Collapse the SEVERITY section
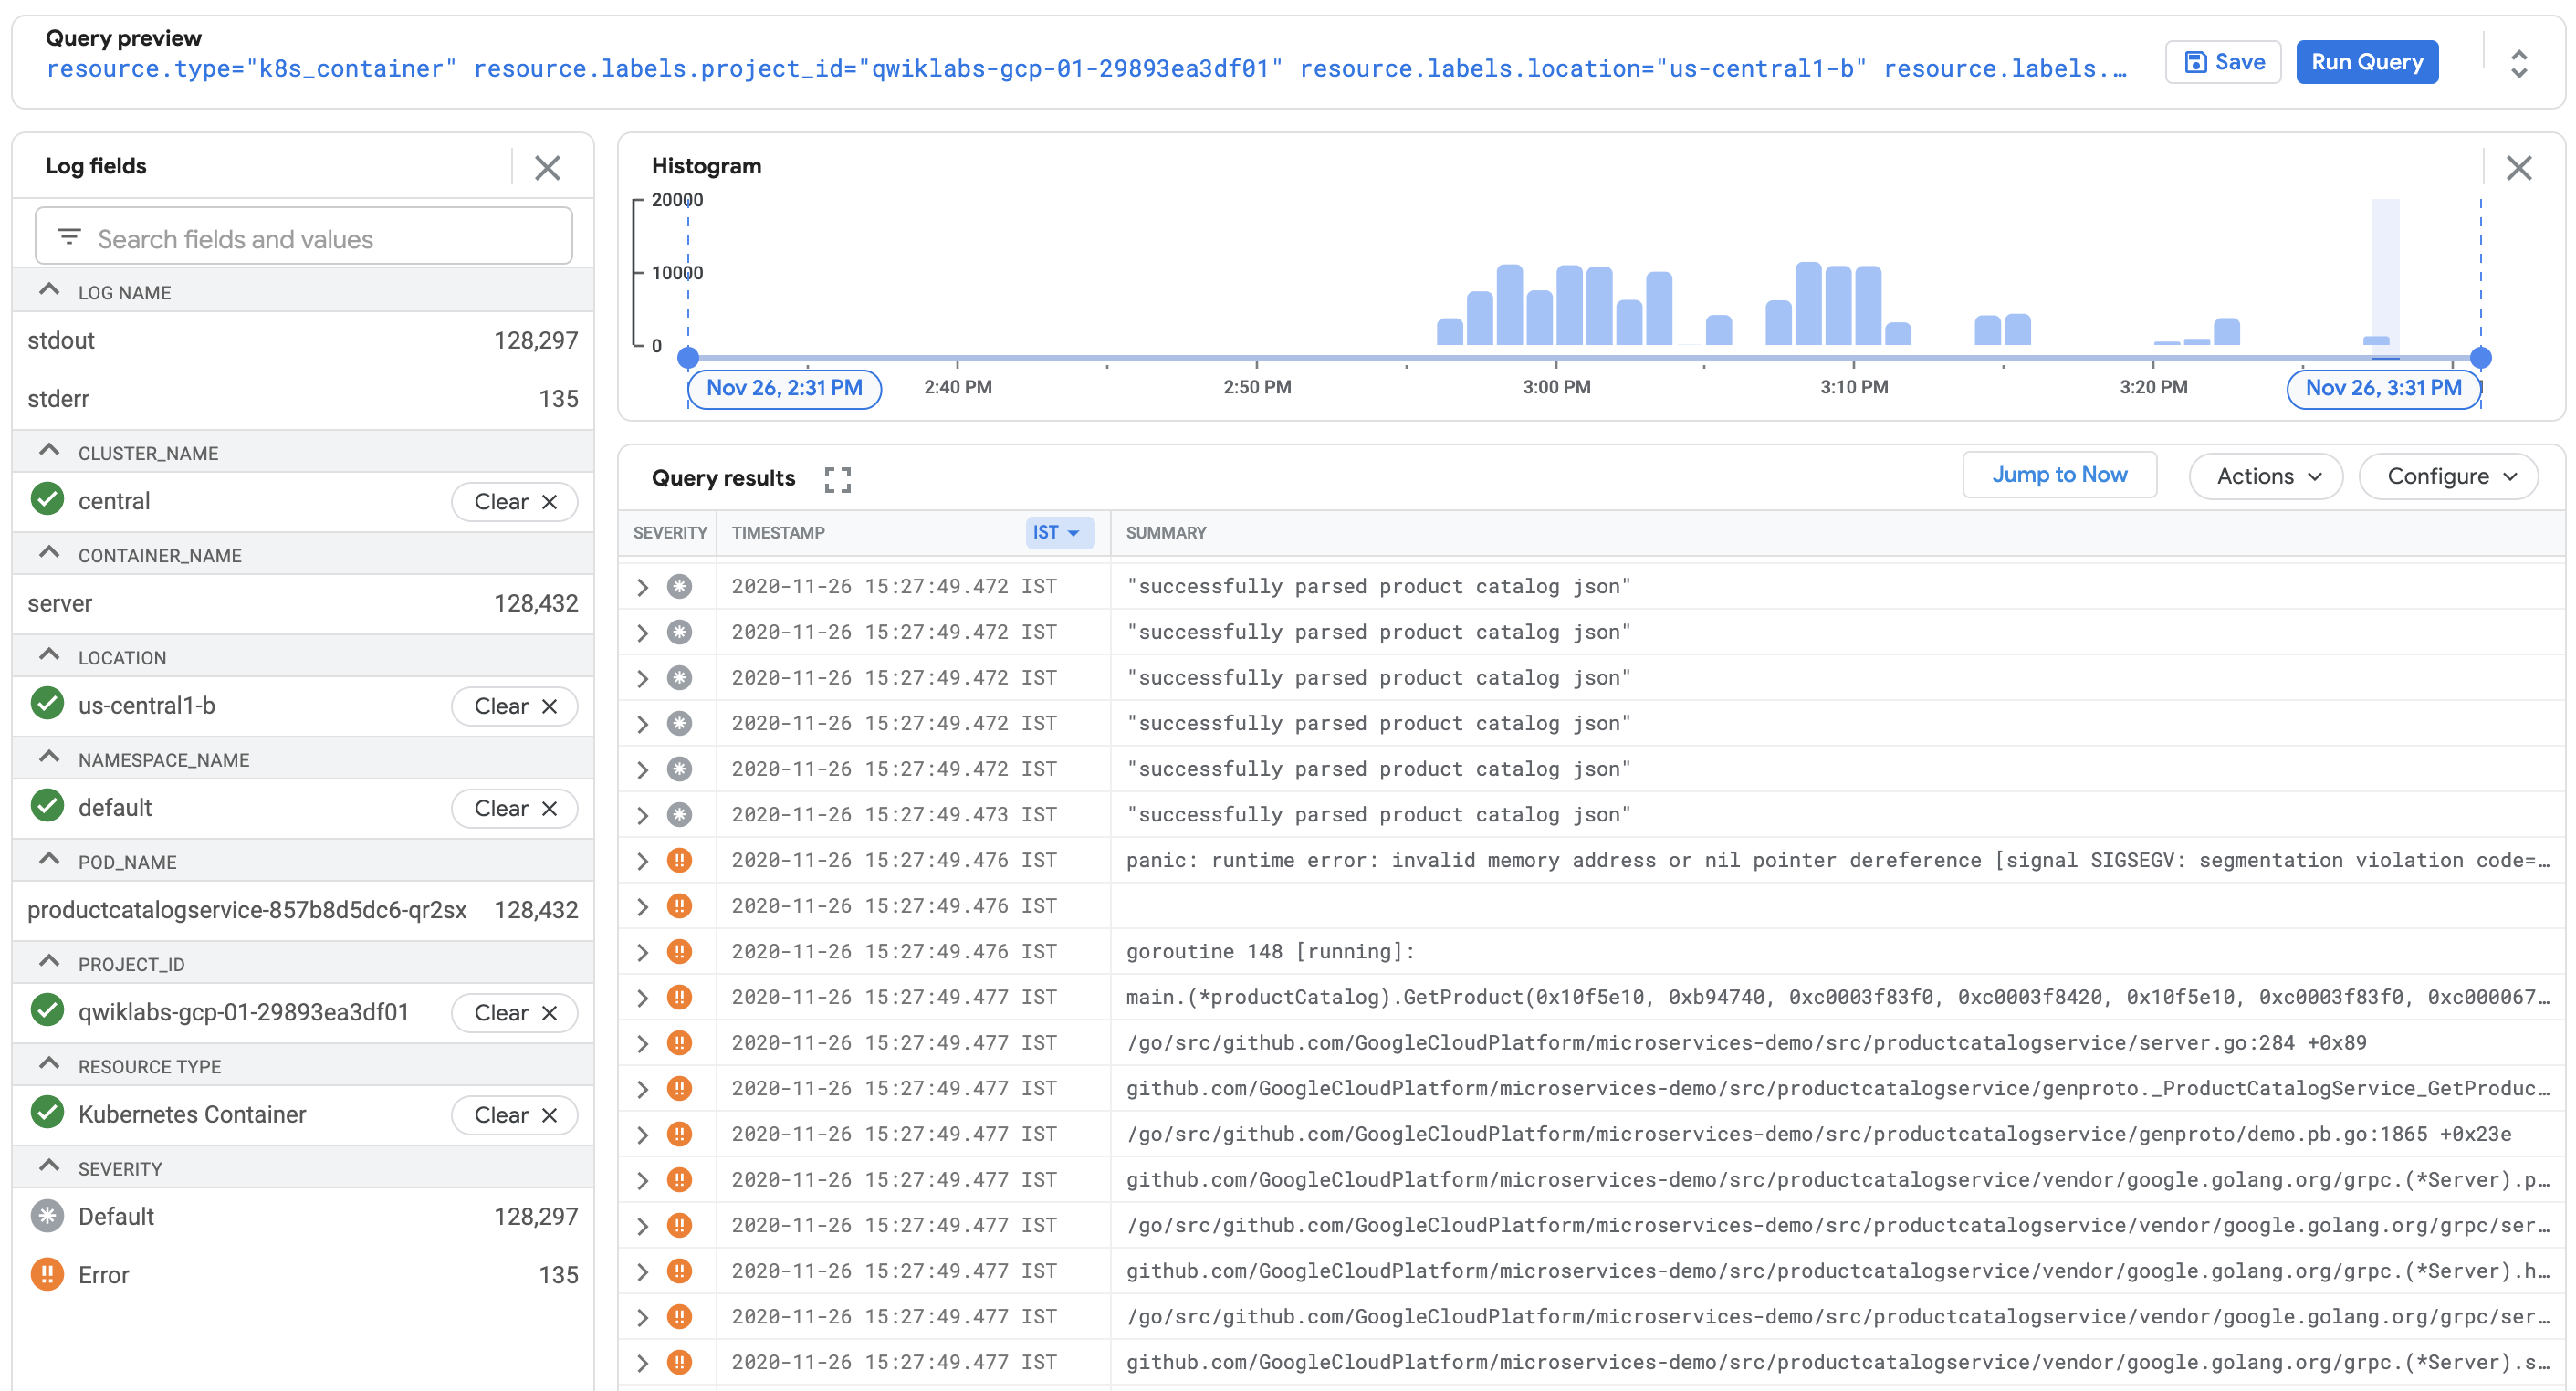This screenshot has height=1391, width=2576. [x=49, y=1167]
